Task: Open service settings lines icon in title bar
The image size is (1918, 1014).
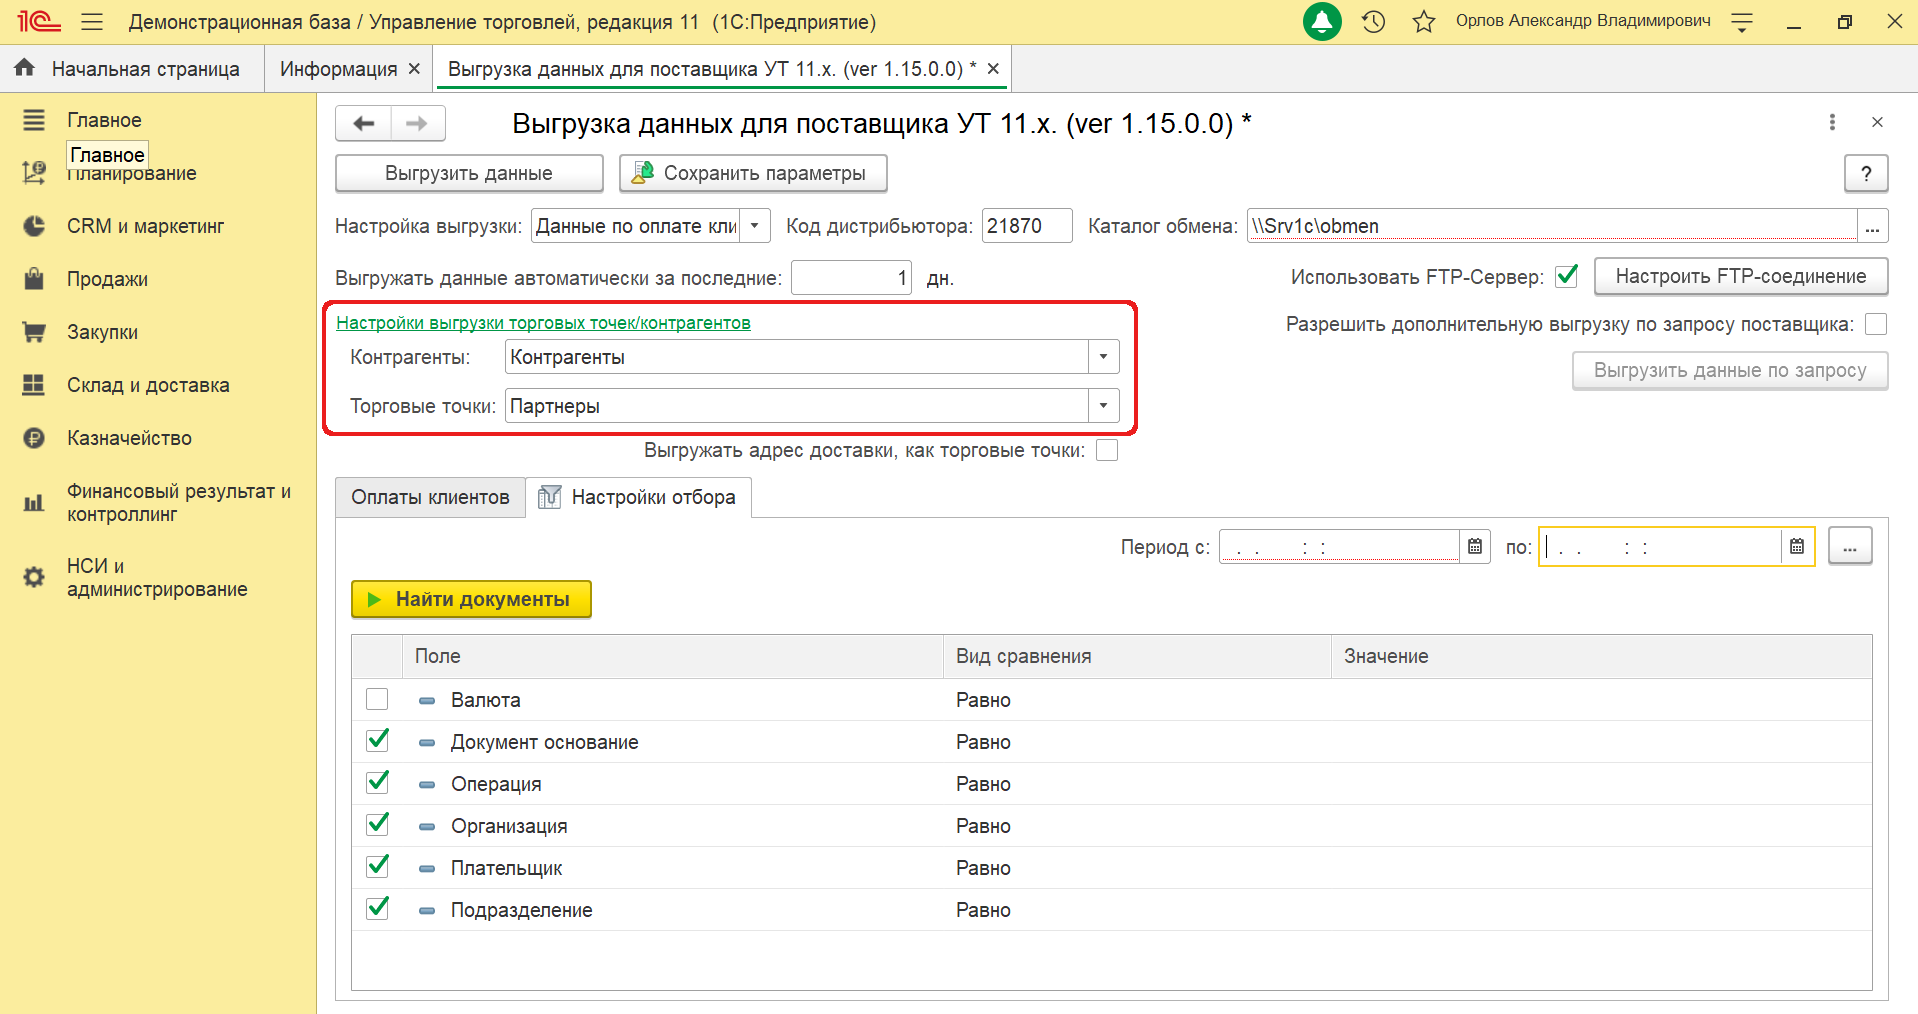Action: pyautogui.click(x=1742, y=22)
